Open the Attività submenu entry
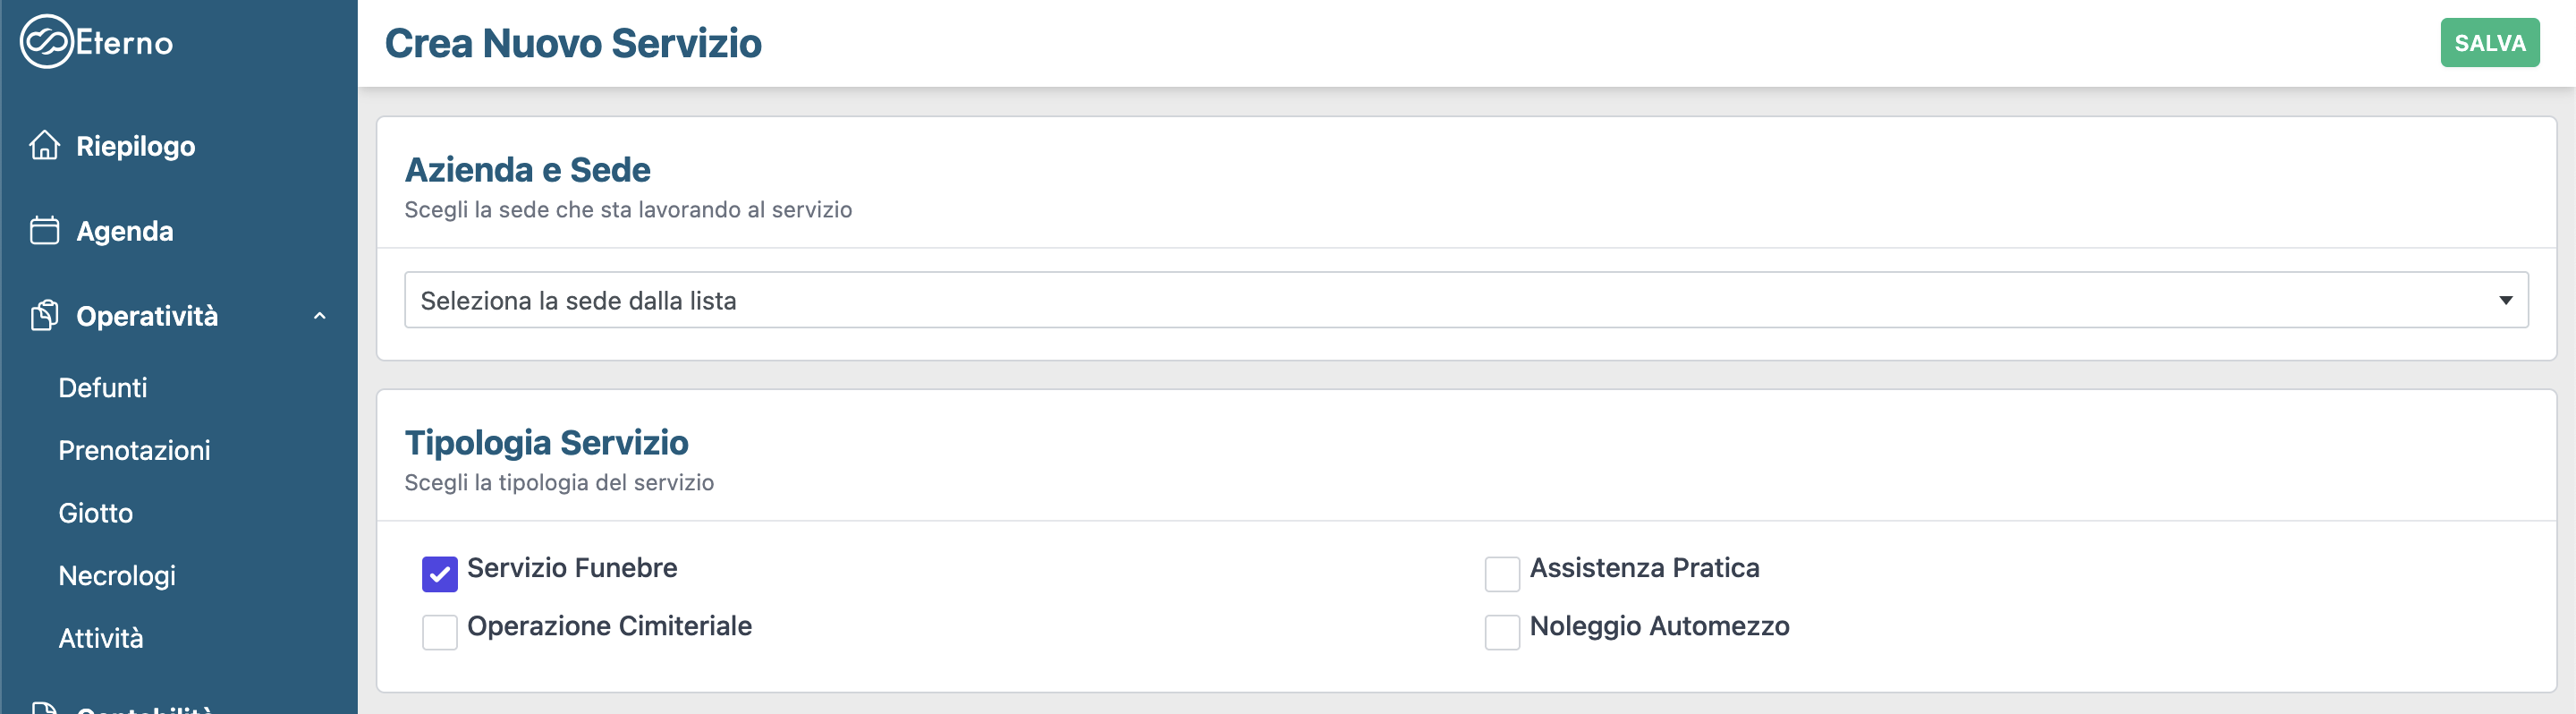Image resolution: width=2576 pixels, height=714 pixels. coord(101,638)
